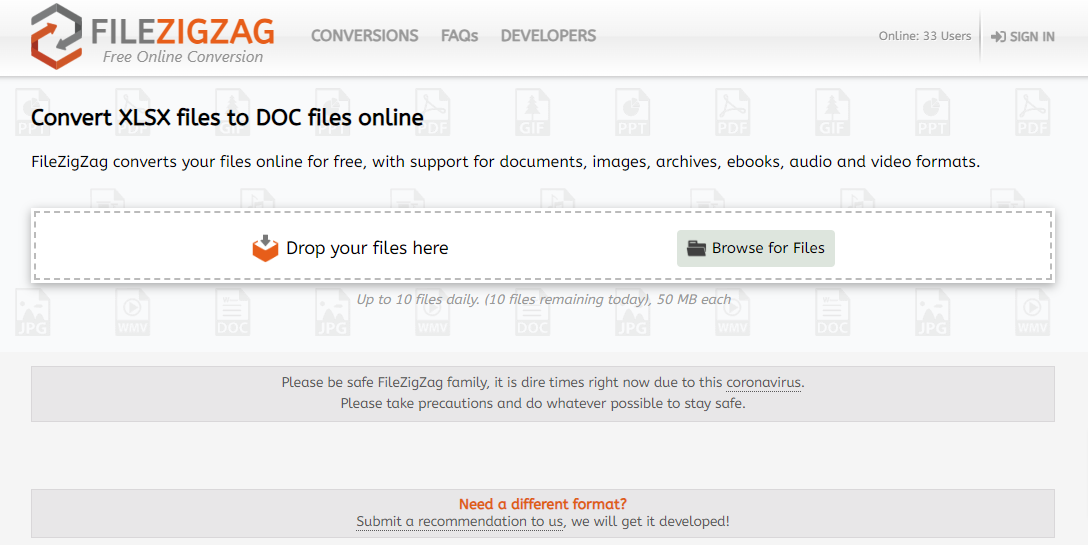The width and height of the screenshot is (1088, 545).
Task: Click the FileZigZag hexagon logo icon
Action: (x=57, y=36)
